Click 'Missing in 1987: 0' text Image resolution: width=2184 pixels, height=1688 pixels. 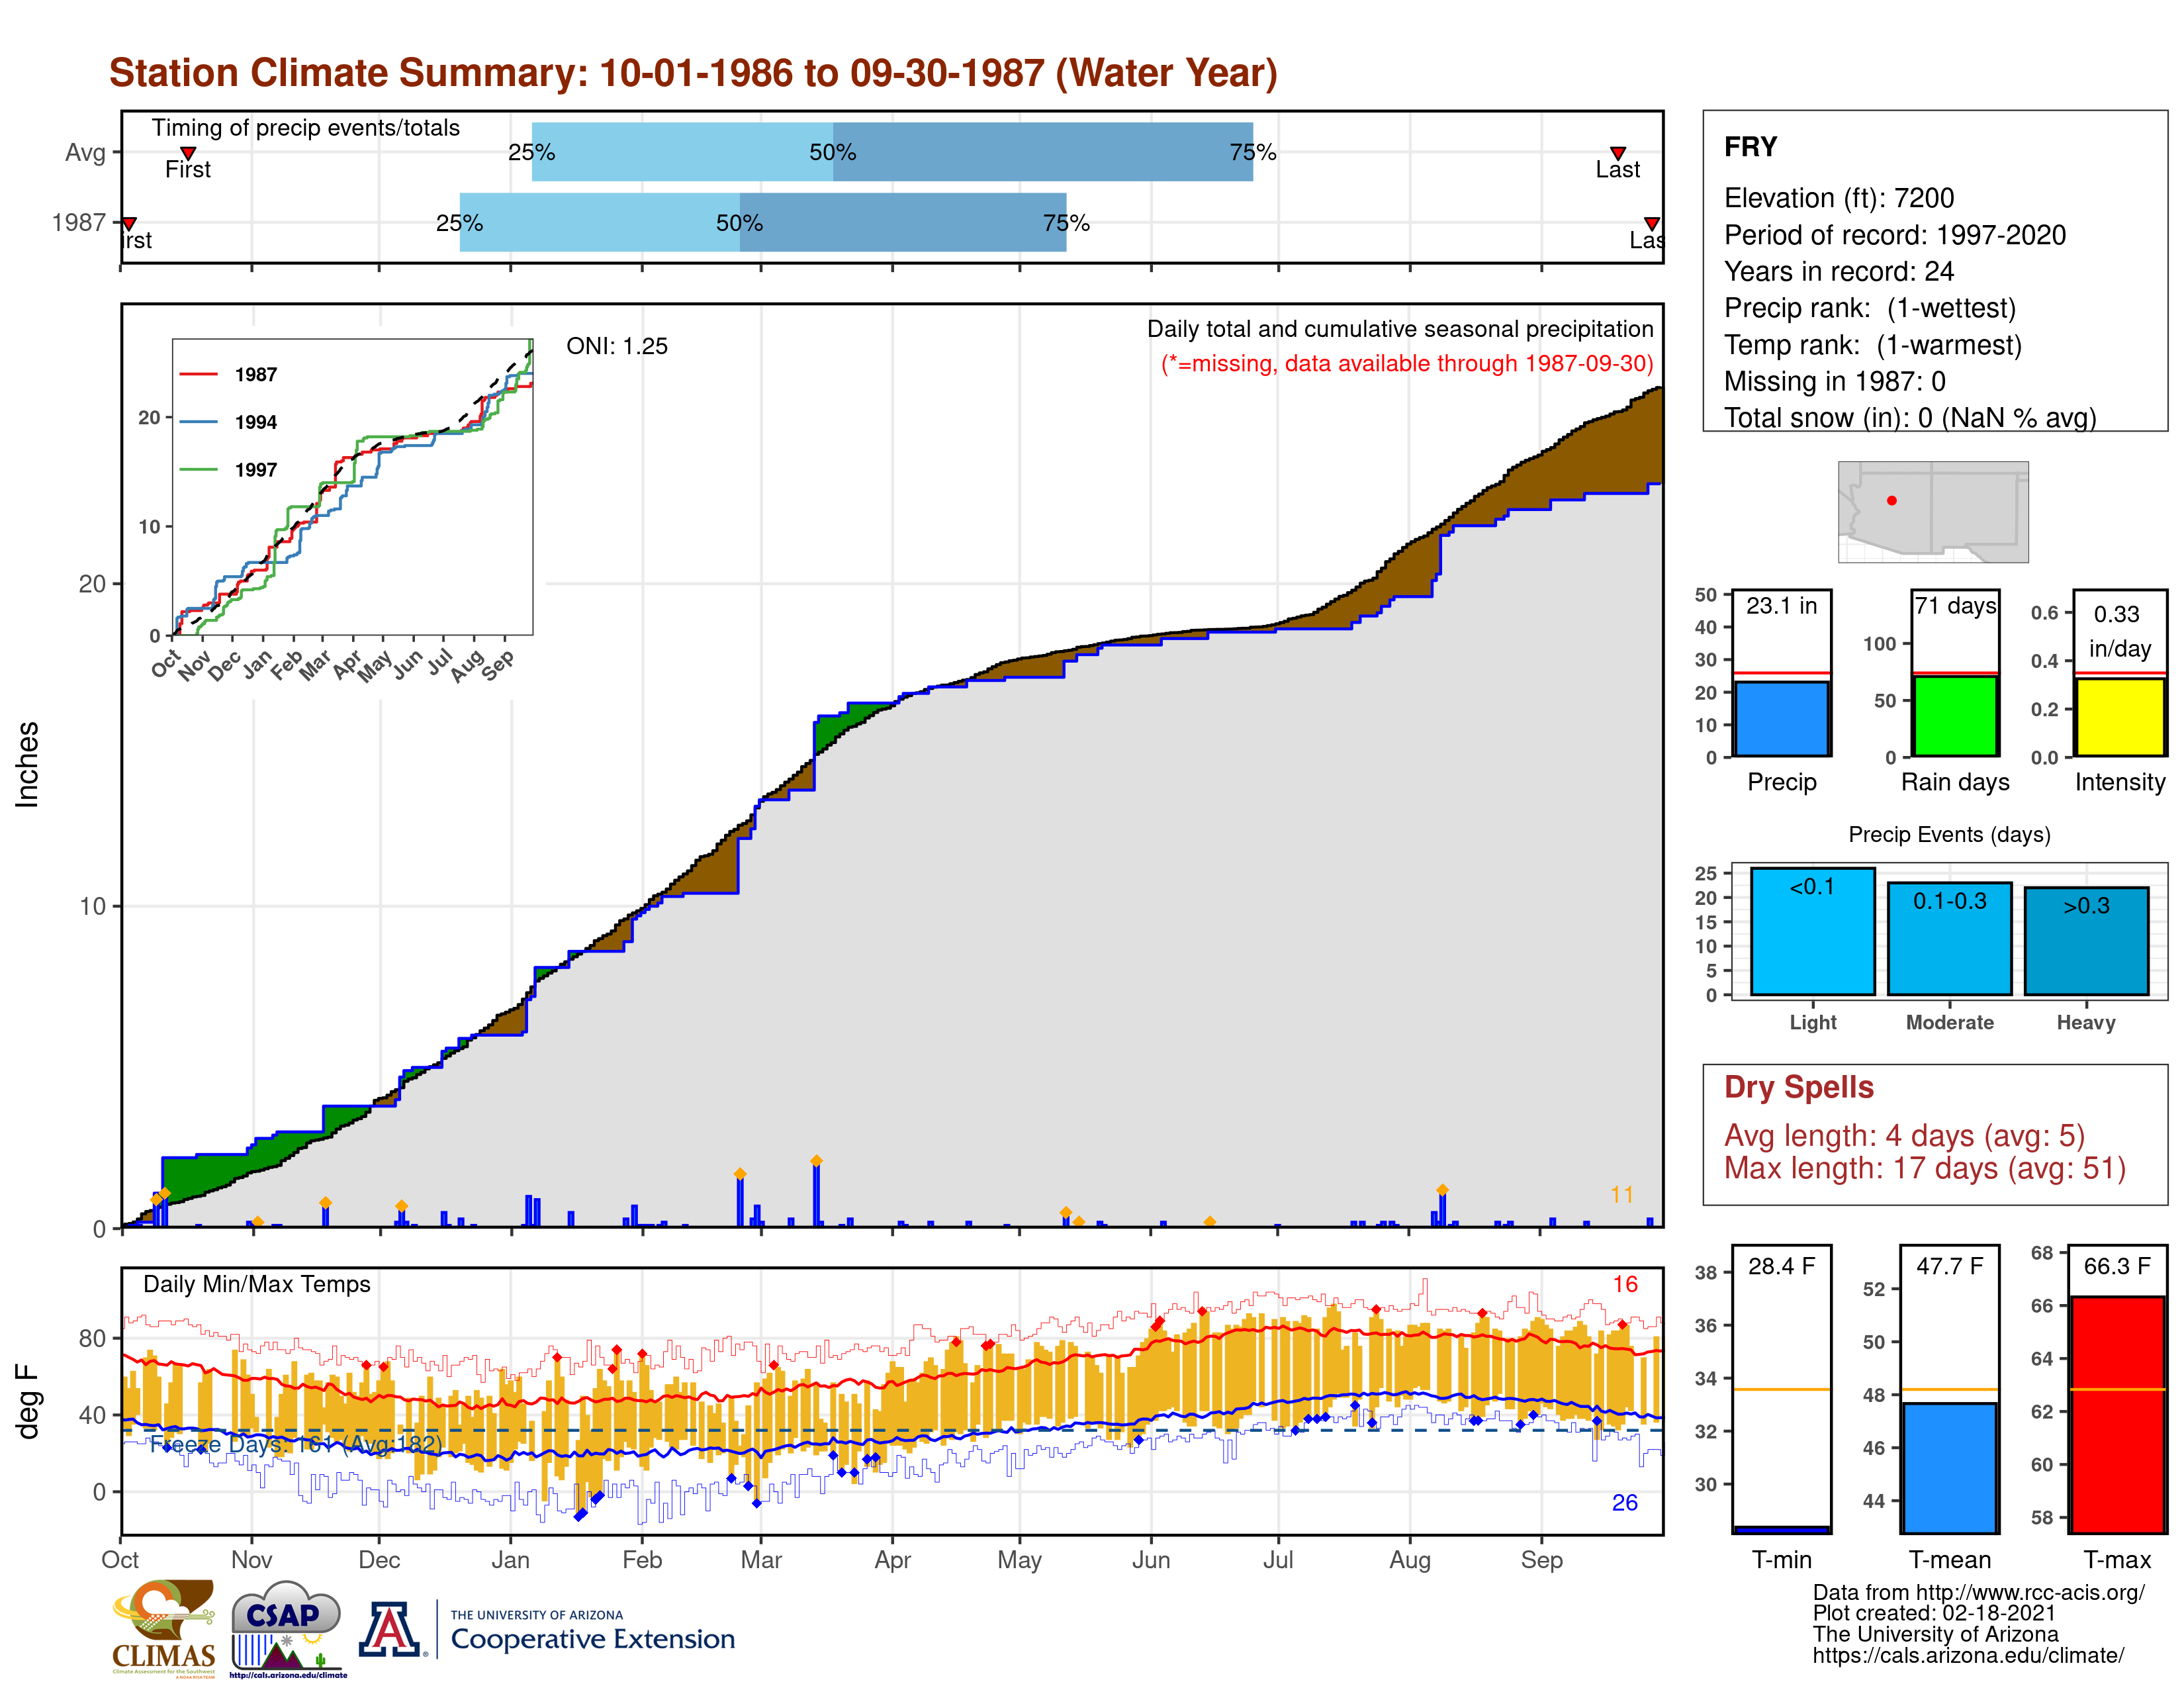[x=1834, y=381]
